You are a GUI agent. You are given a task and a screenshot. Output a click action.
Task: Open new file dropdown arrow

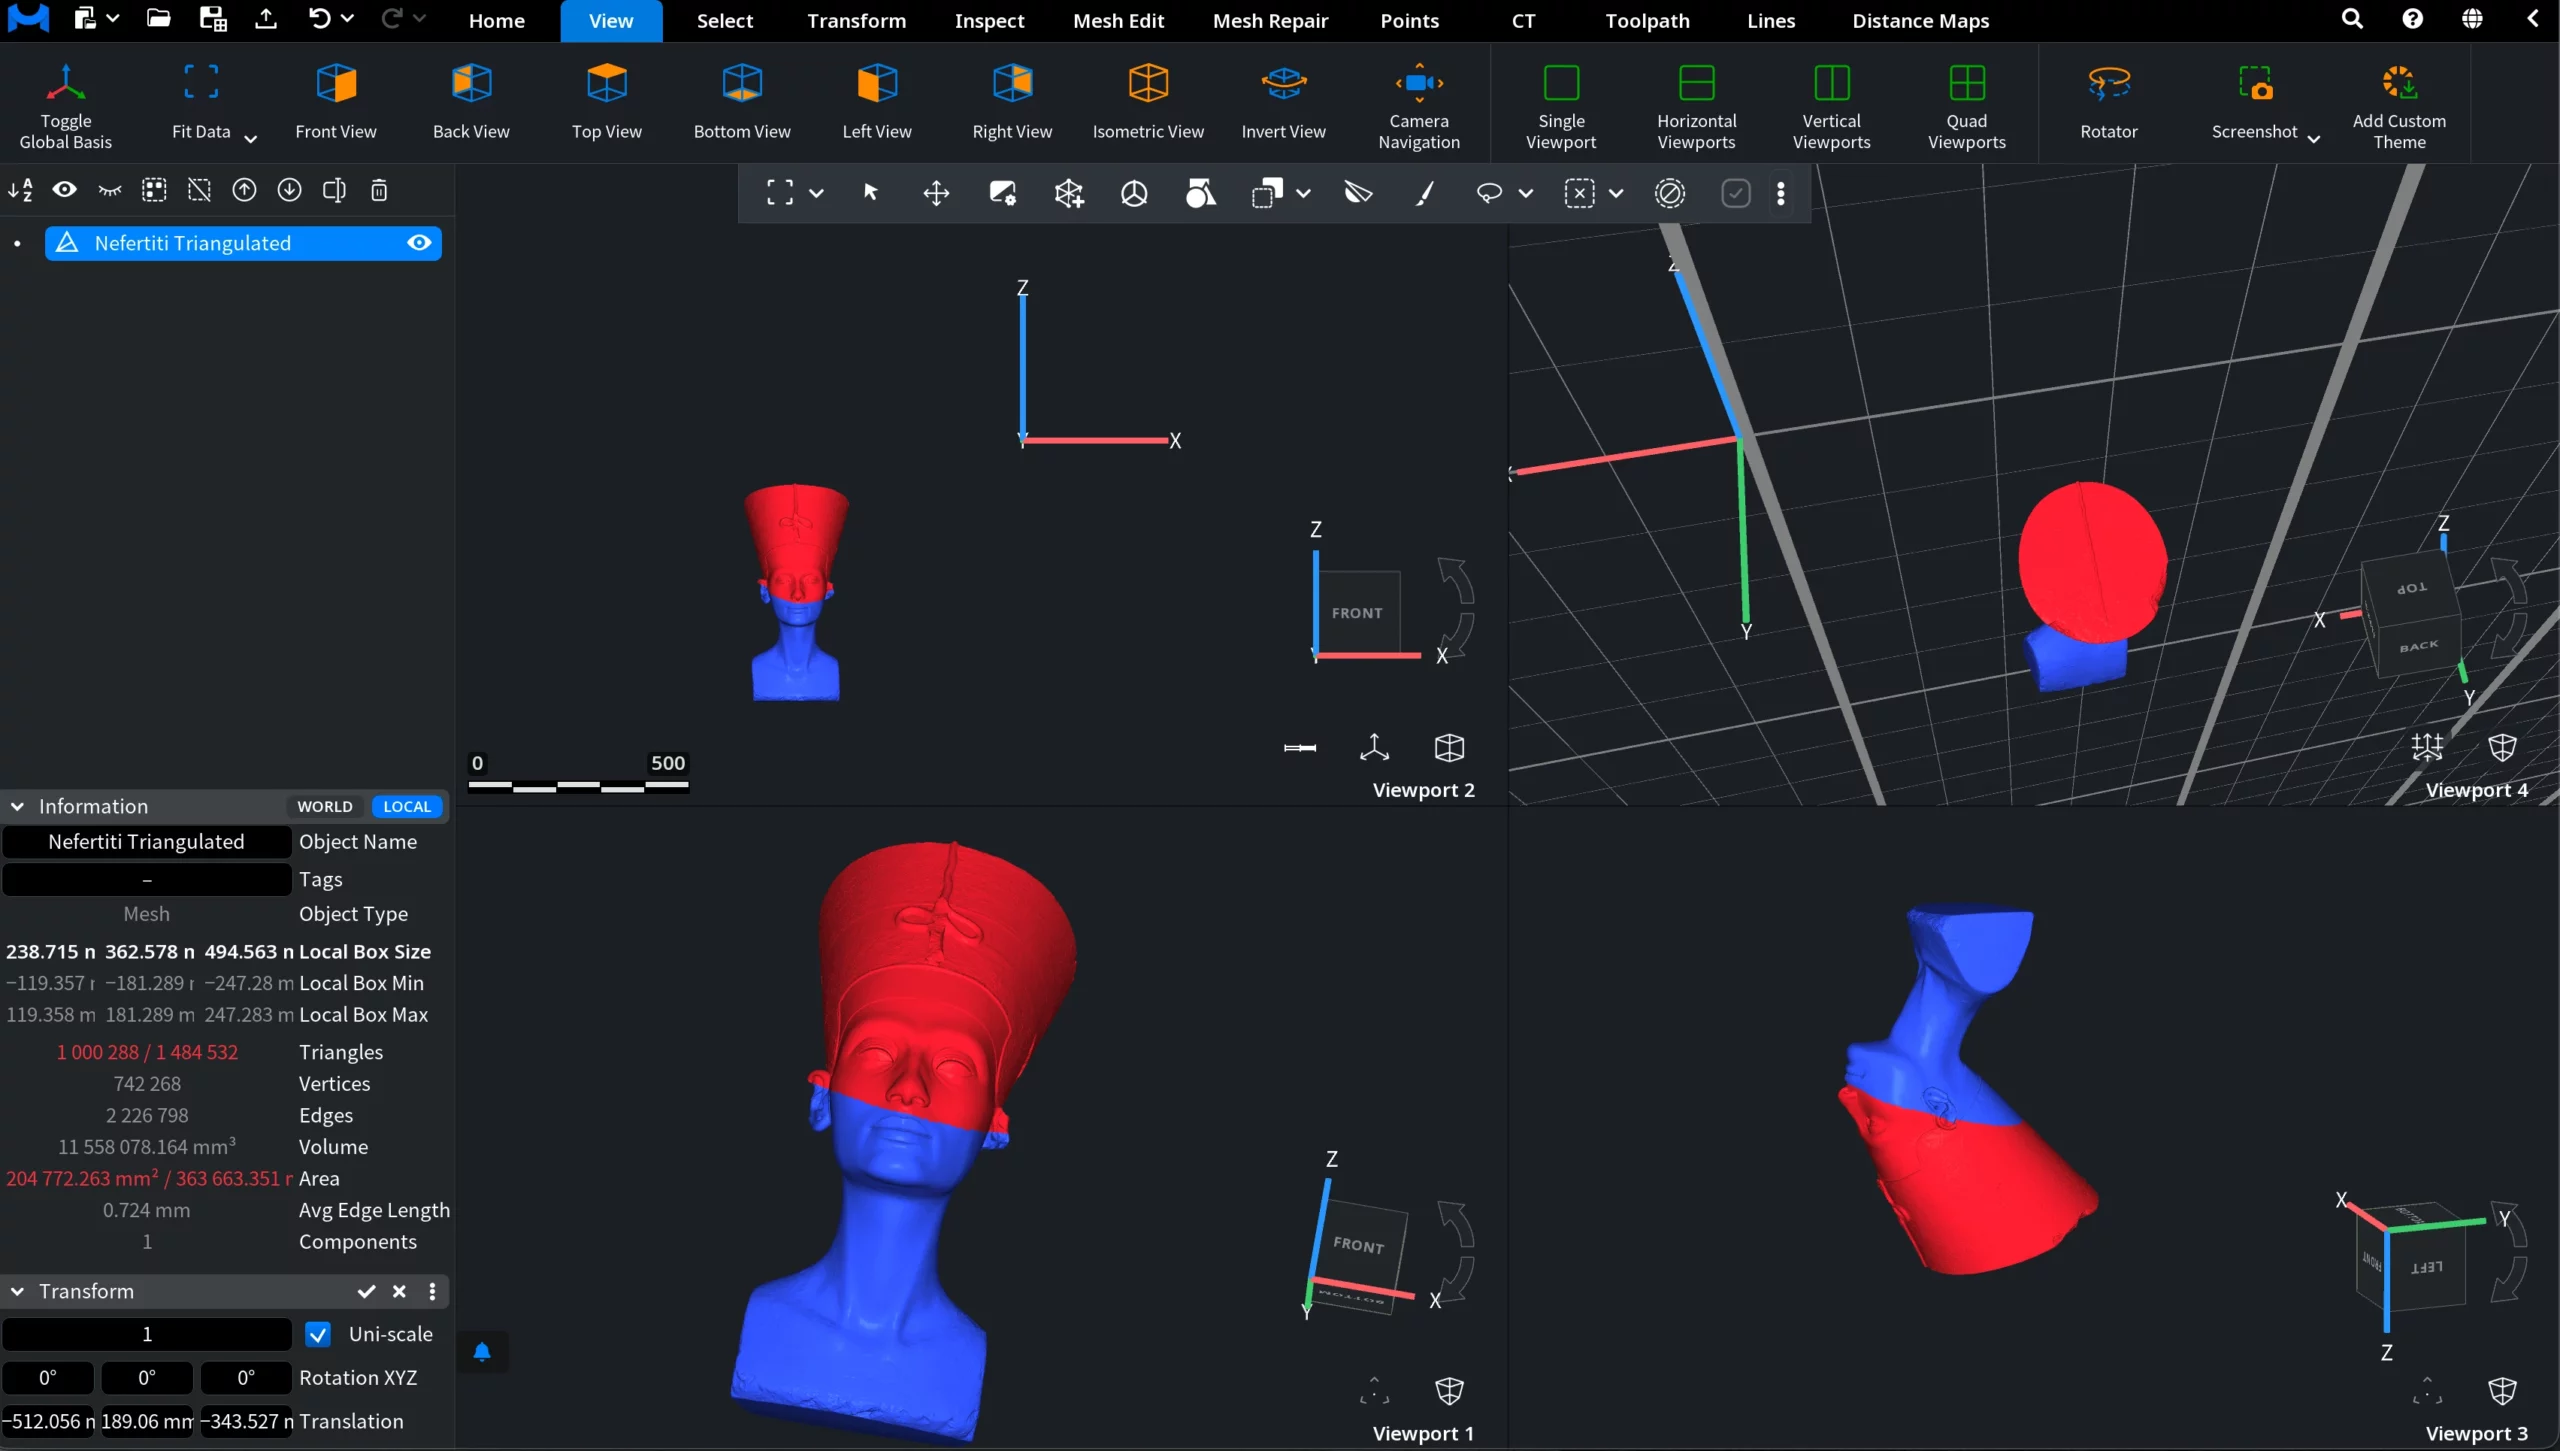pyautogui.click(x=112, y=19)
